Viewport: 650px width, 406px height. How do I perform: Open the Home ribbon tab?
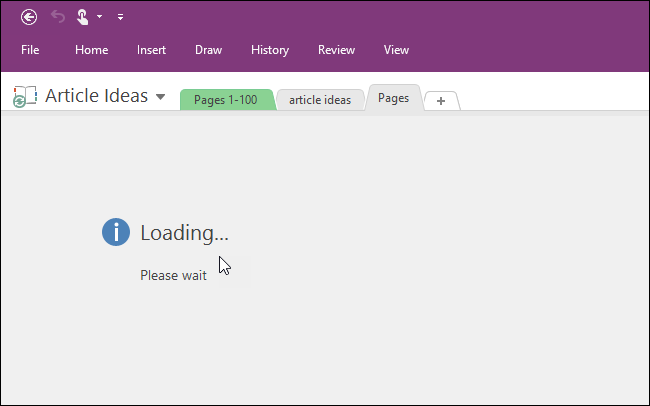(92, 50)
